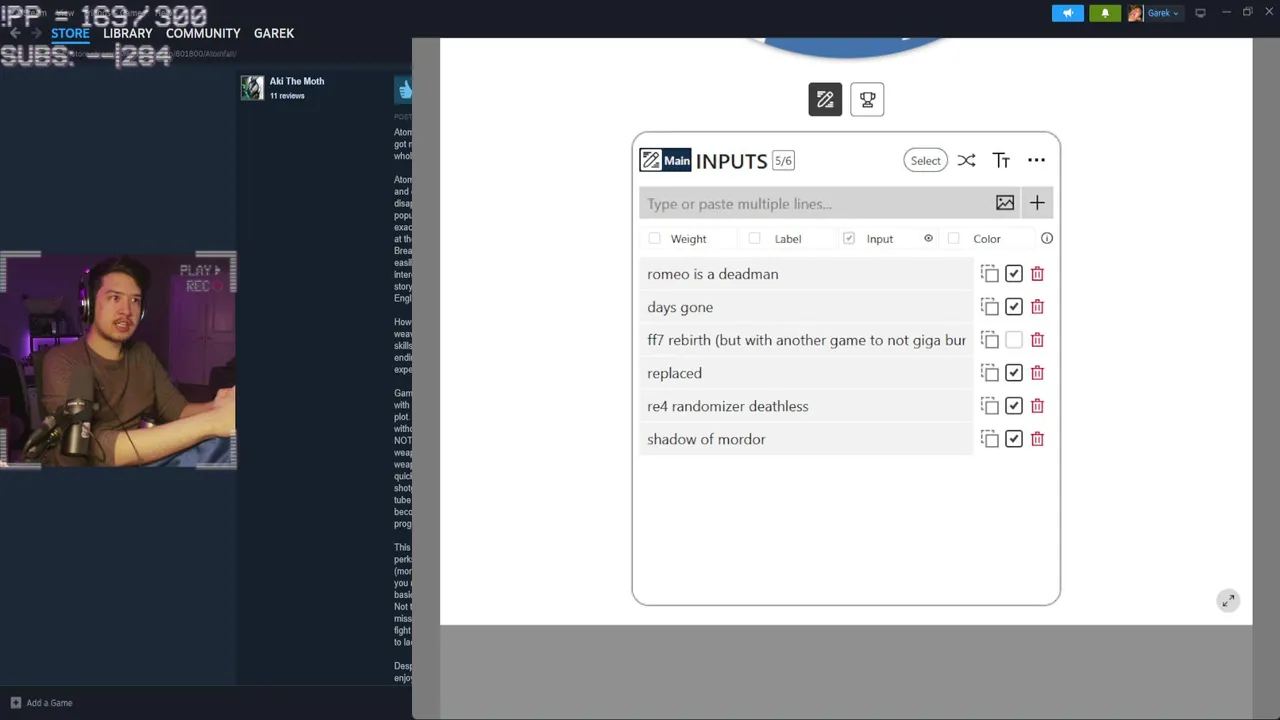Delete the 'days gone' entry
Screen dimensions: 1280x720
tap(1037, 307)
